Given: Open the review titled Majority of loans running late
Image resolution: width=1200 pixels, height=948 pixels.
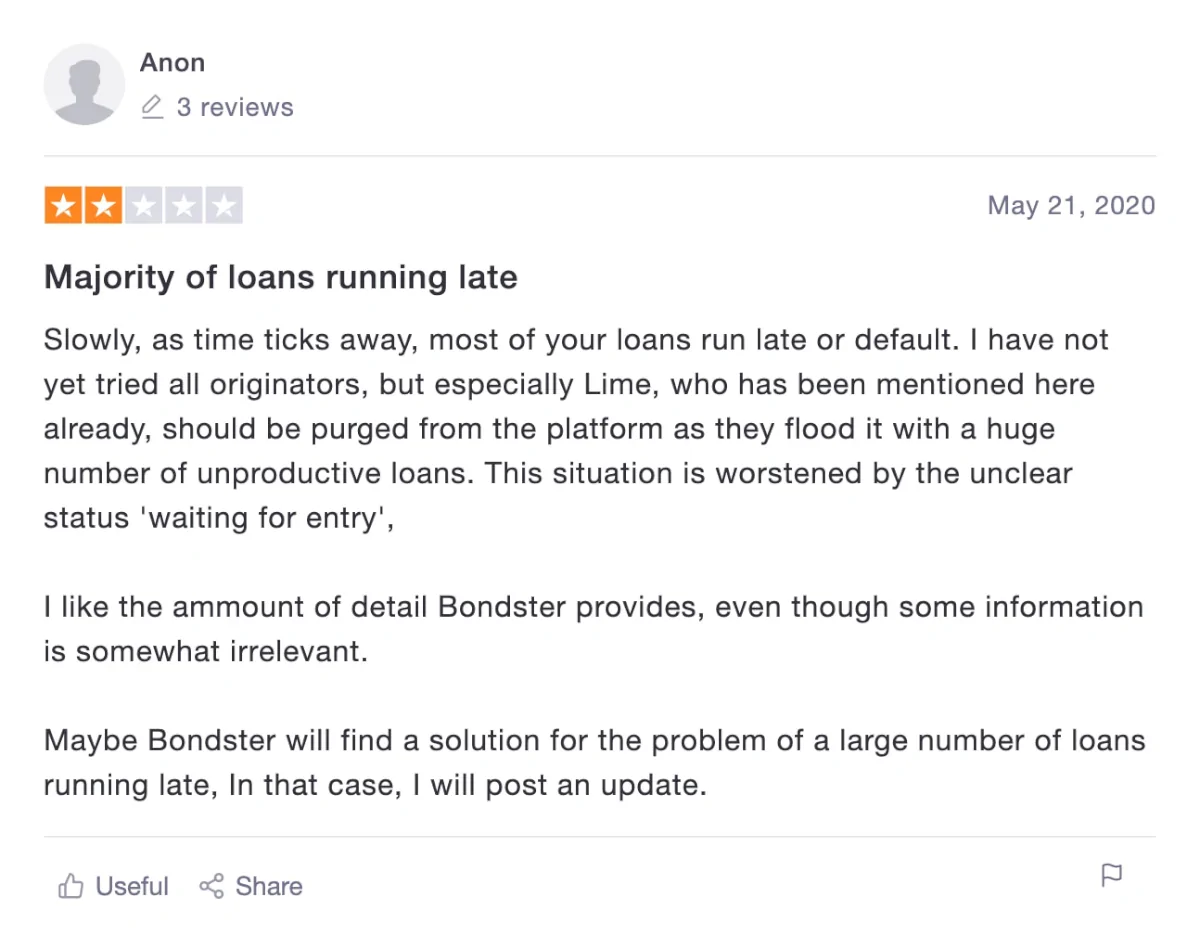Looking at the screenshot, I should pyautogui.click(x=281, y=276).
